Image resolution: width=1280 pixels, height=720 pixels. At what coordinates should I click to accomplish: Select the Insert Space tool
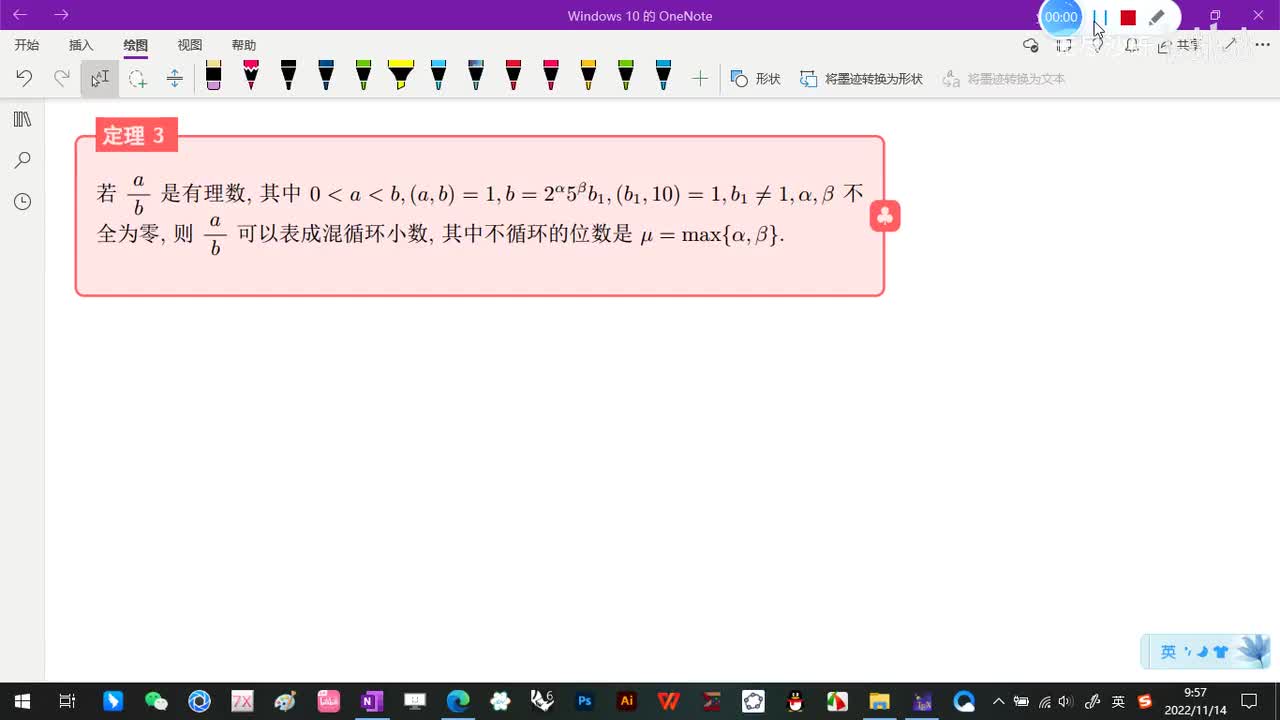(175, 78)
